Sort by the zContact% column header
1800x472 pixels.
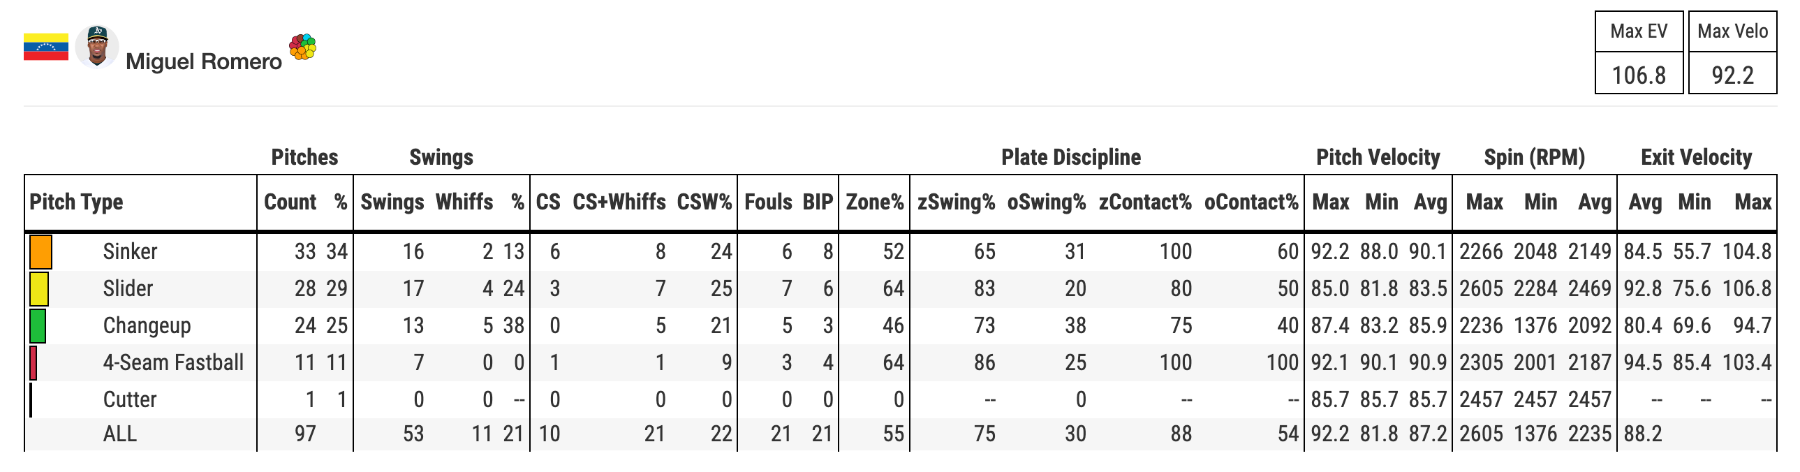click(x=1145, y=202)
